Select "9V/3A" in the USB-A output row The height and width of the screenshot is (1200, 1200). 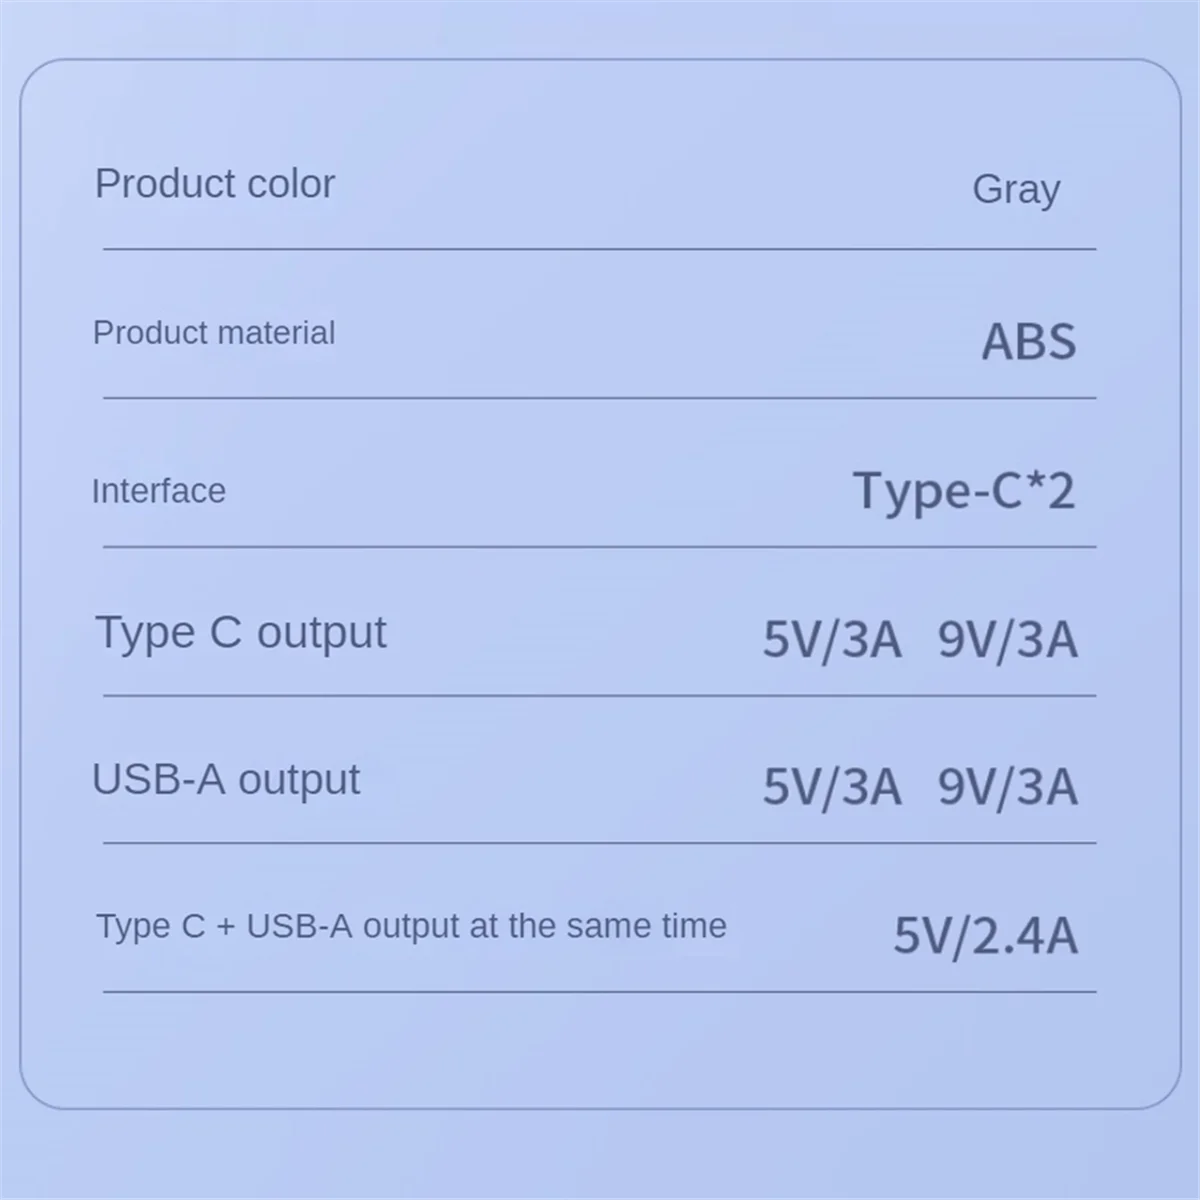[1007, 787]
